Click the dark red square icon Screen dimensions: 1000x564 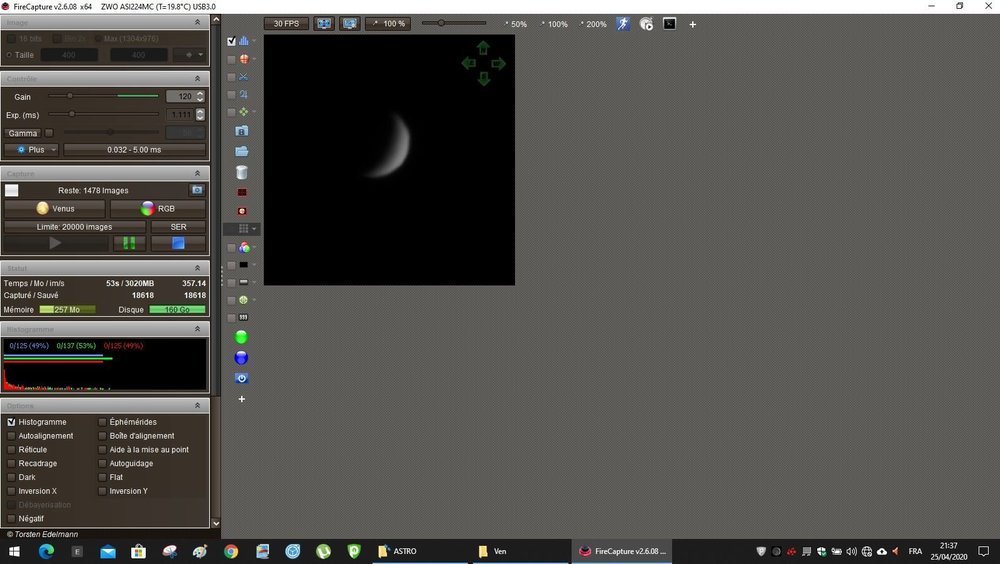tap(242, 192)
